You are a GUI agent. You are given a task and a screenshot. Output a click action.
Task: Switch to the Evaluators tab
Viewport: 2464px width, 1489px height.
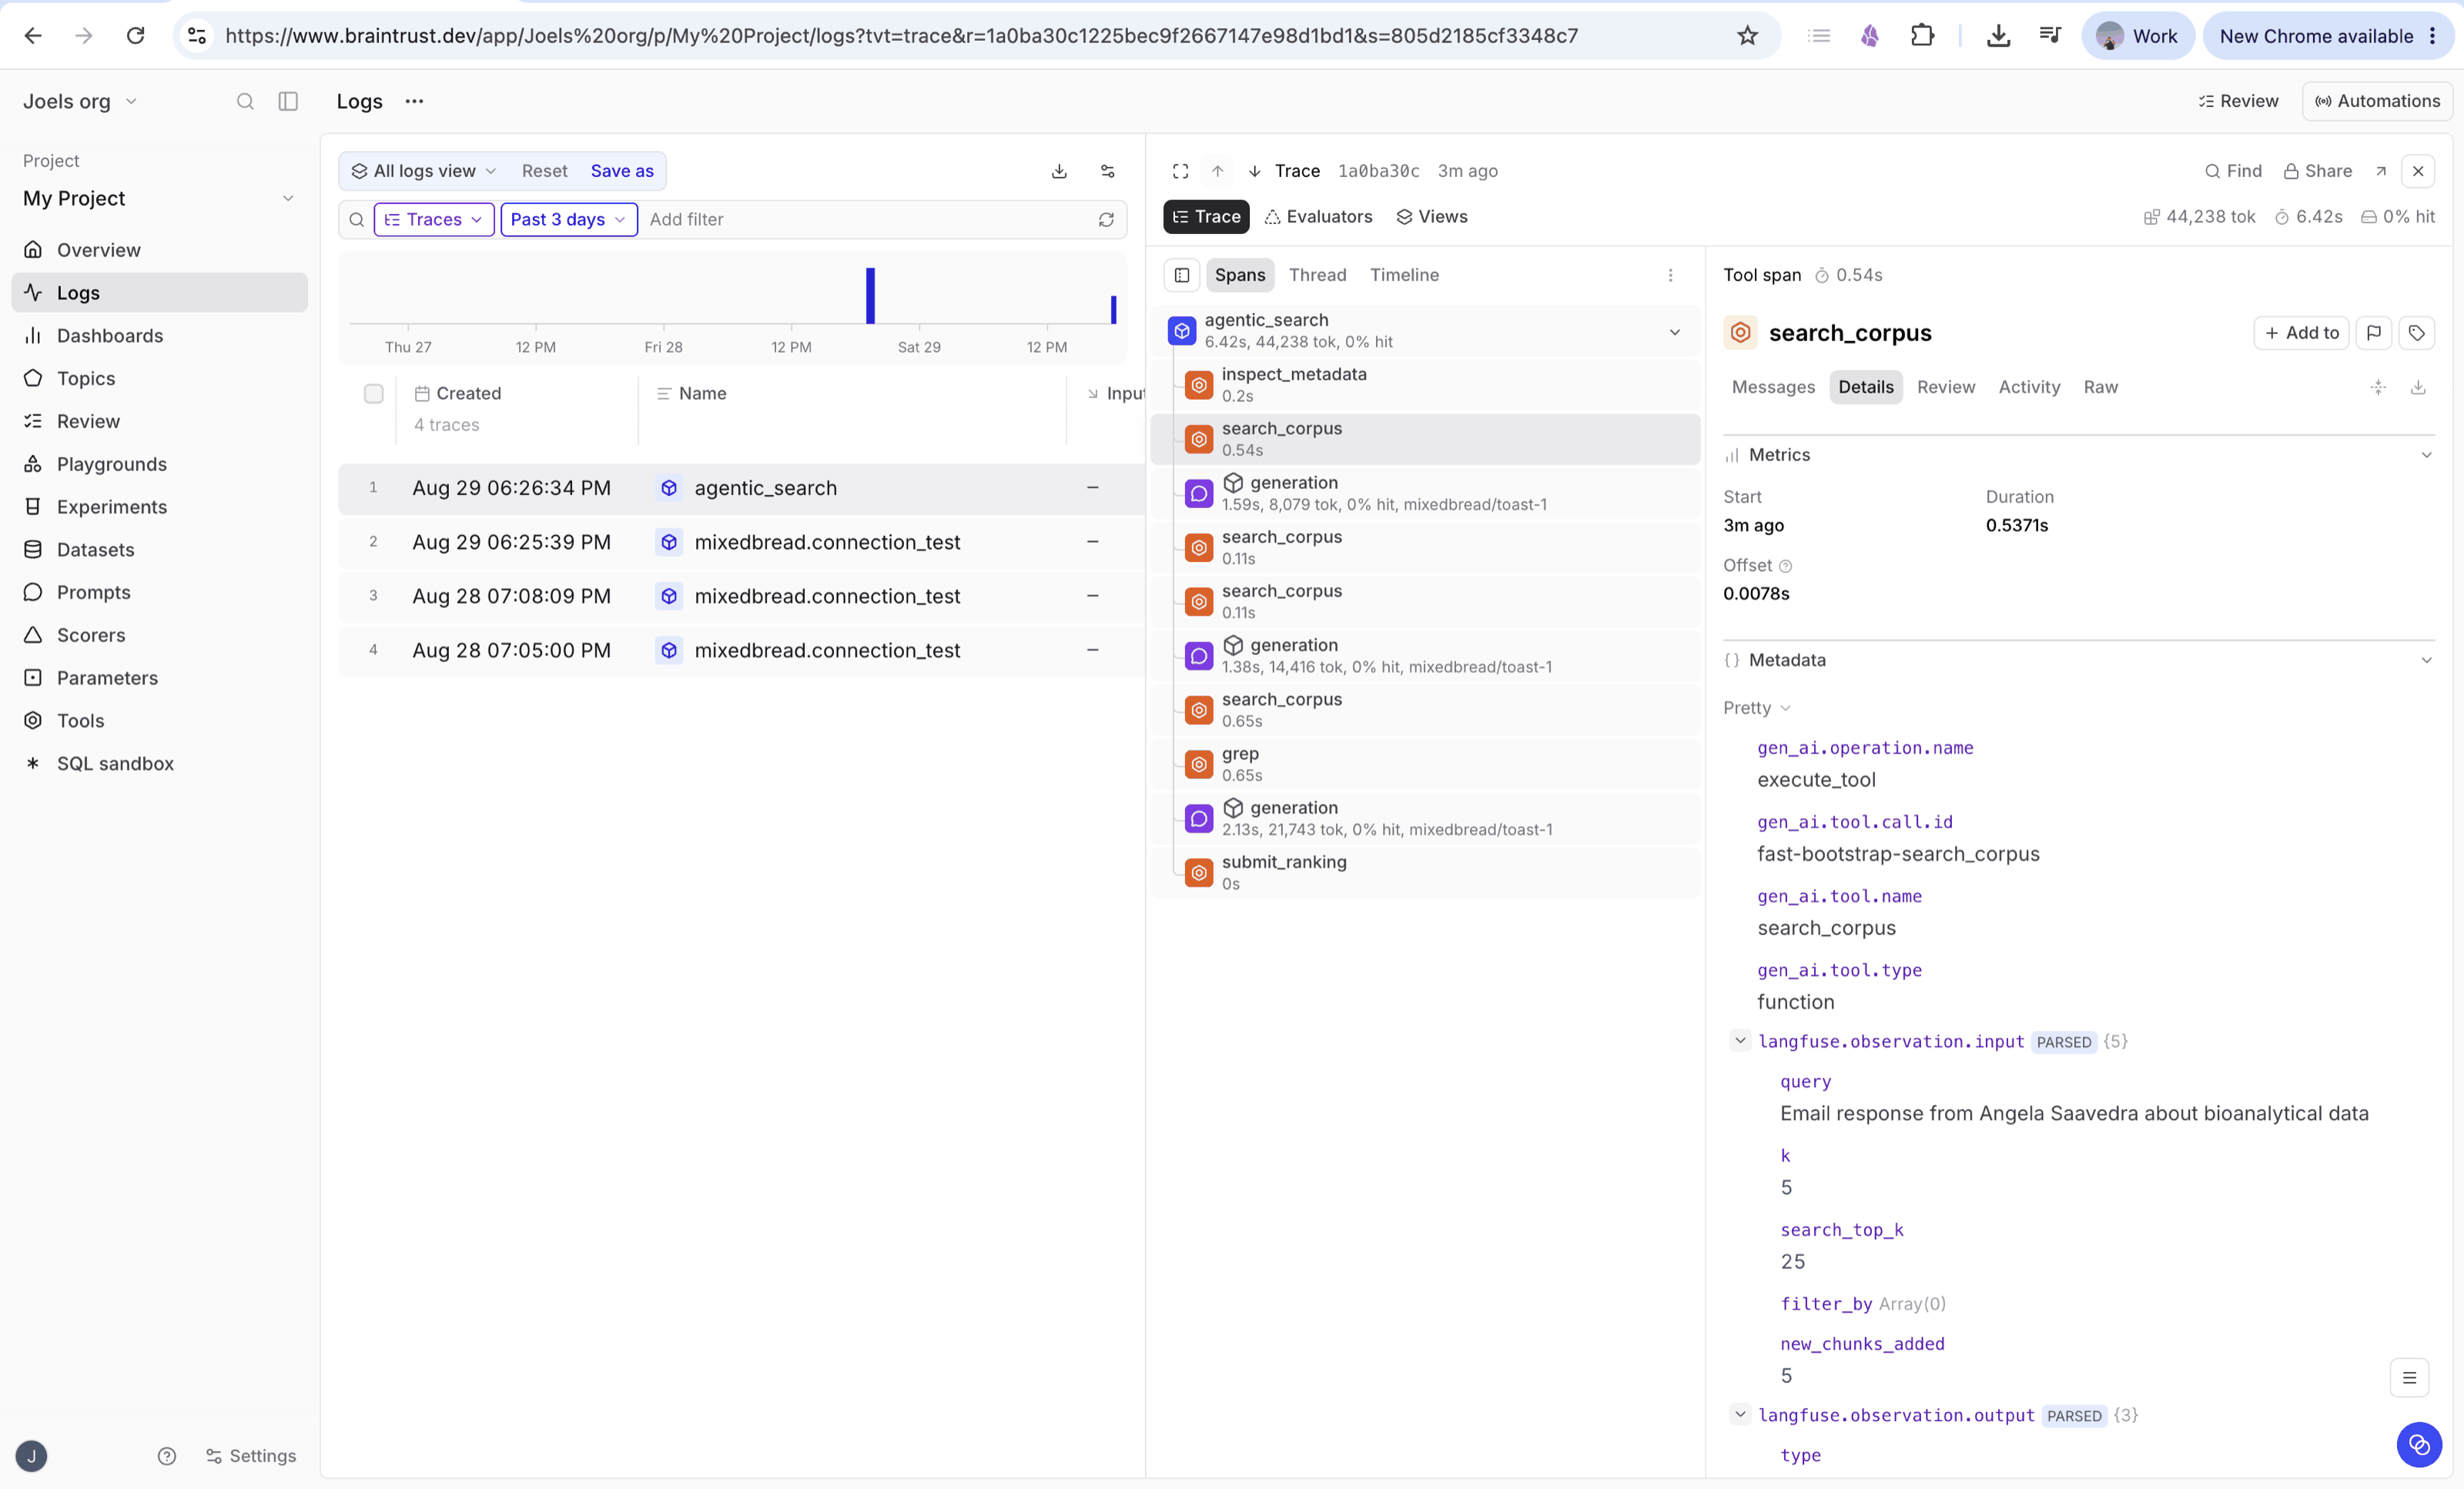point(1318,217)
